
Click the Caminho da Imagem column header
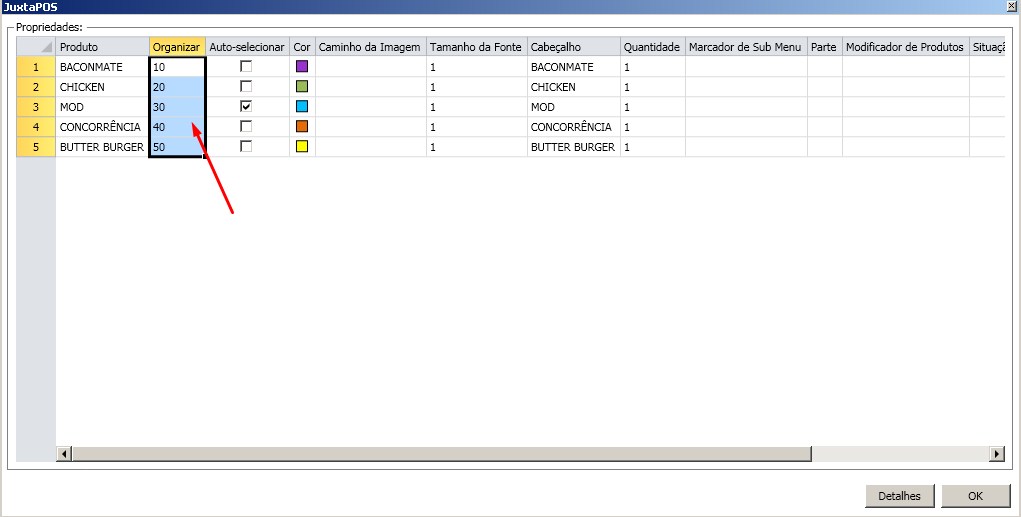pyautogui.click(x=371, y=47)
